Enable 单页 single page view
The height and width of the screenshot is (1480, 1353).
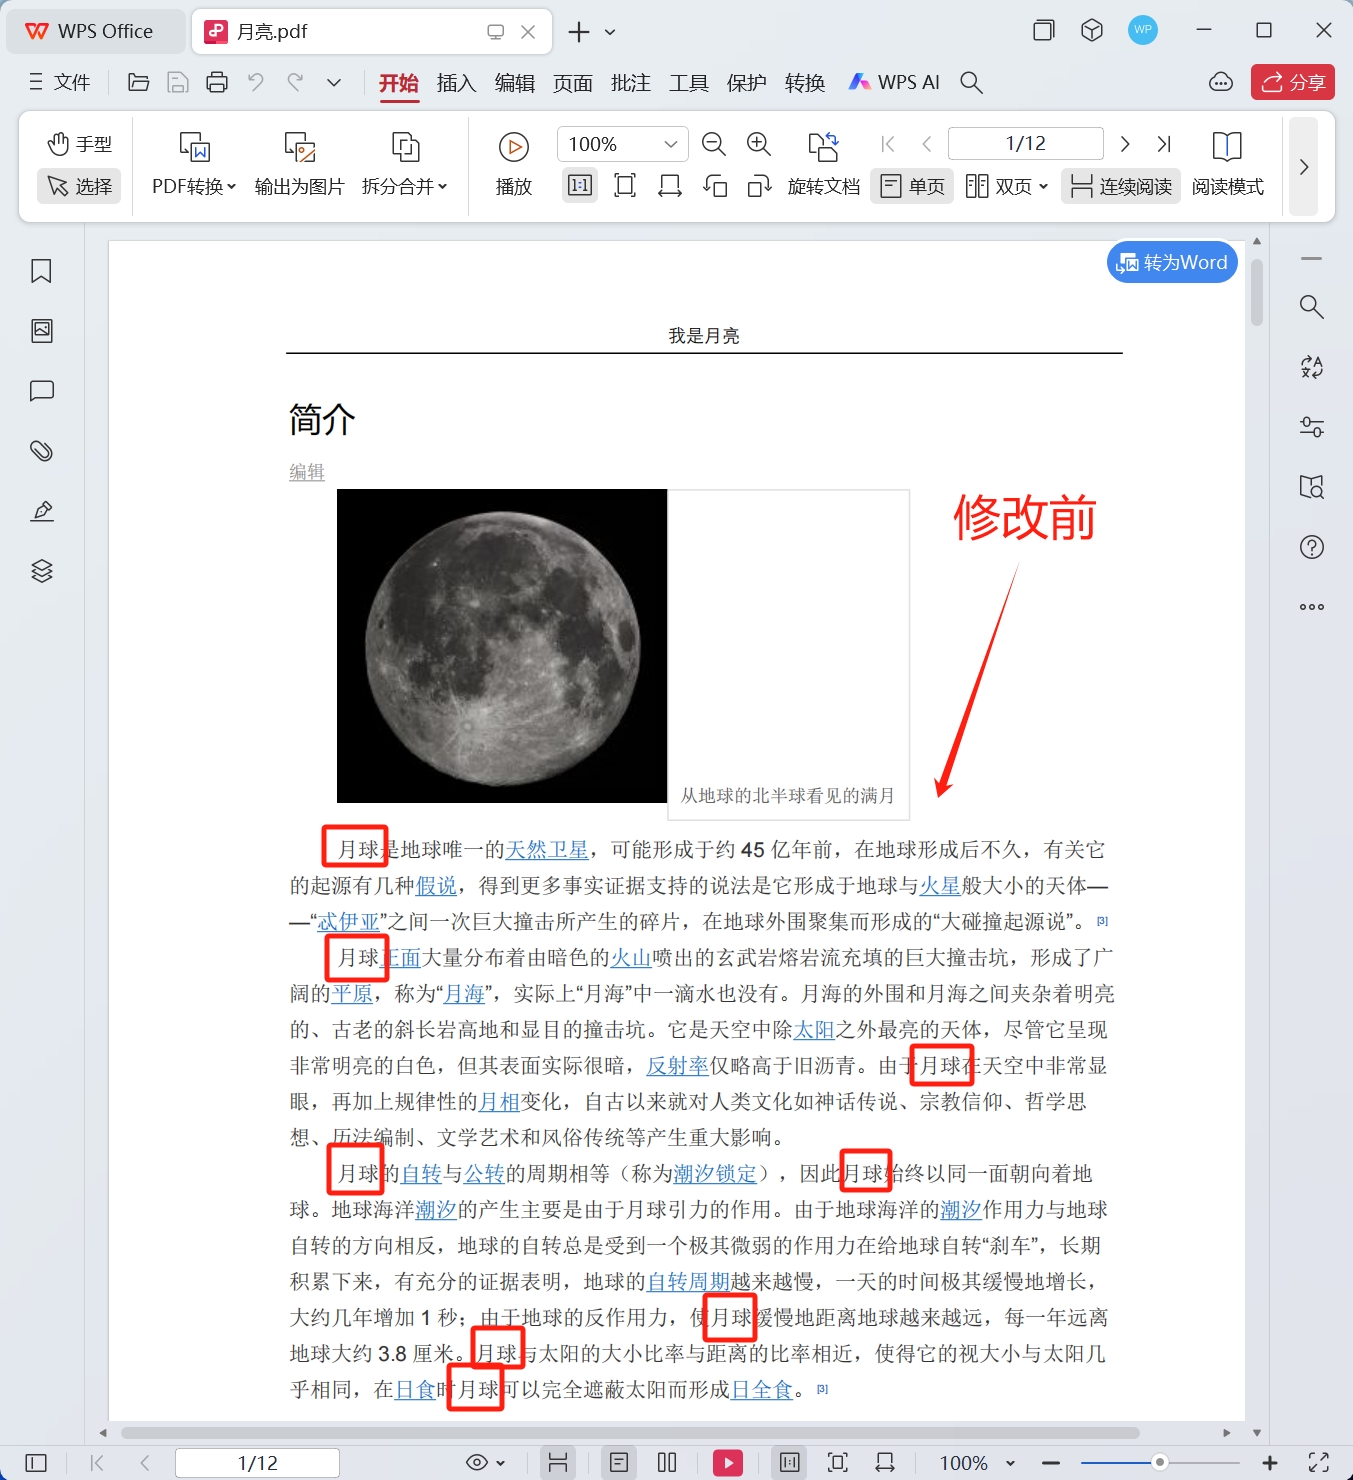tap(911, 186)
